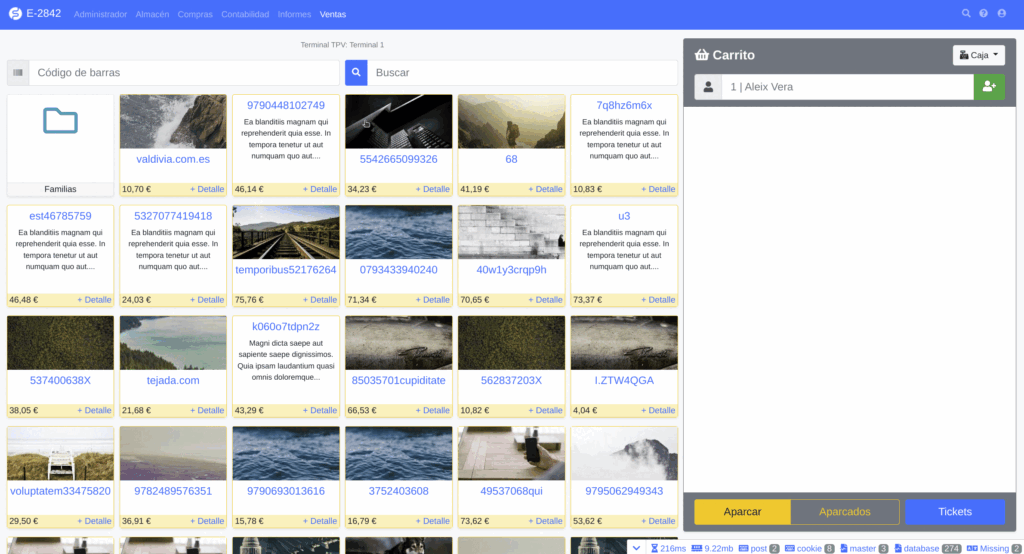Open the user account icon in navbar
The width and height of the screenshot is (1024, 554).
pyautogui.click(x=1001, y=14)
